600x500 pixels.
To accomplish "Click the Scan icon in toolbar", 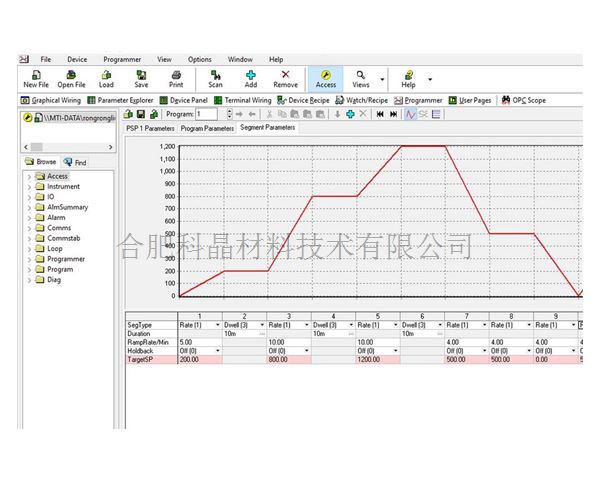I will tap(215, 75).
